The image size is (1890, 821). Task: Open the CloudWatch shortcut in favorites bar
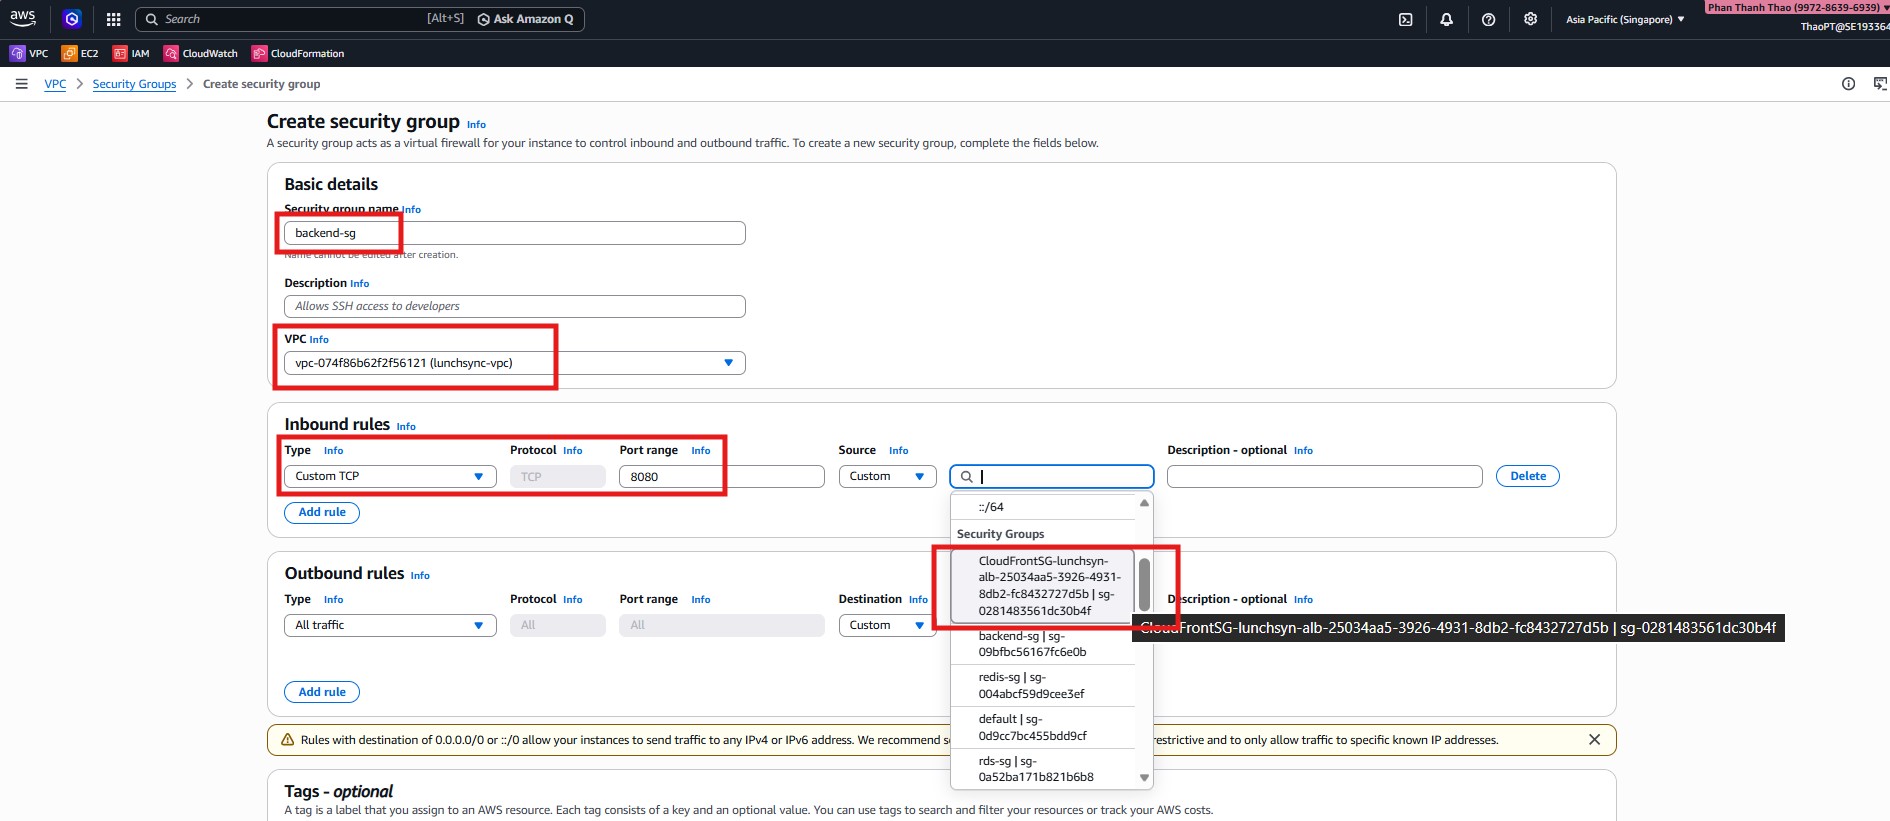pyautogui.click(x=201, y=53)
